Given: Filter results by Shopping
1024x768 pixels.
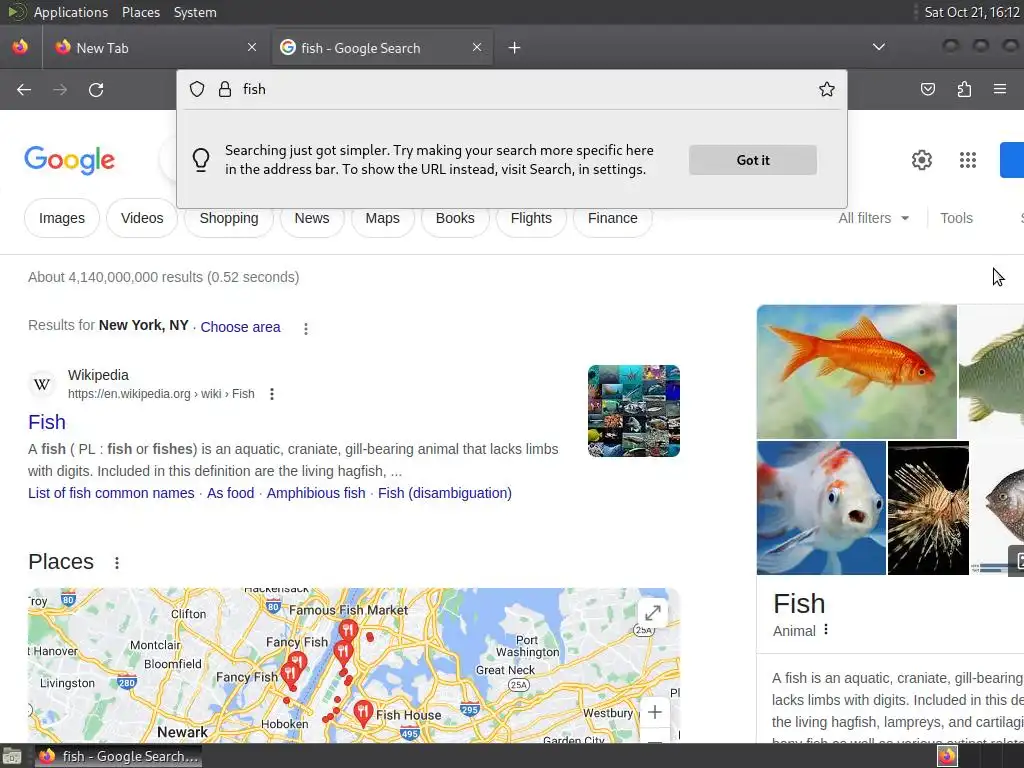Looking at the screenshot, I should pos(229,218).
